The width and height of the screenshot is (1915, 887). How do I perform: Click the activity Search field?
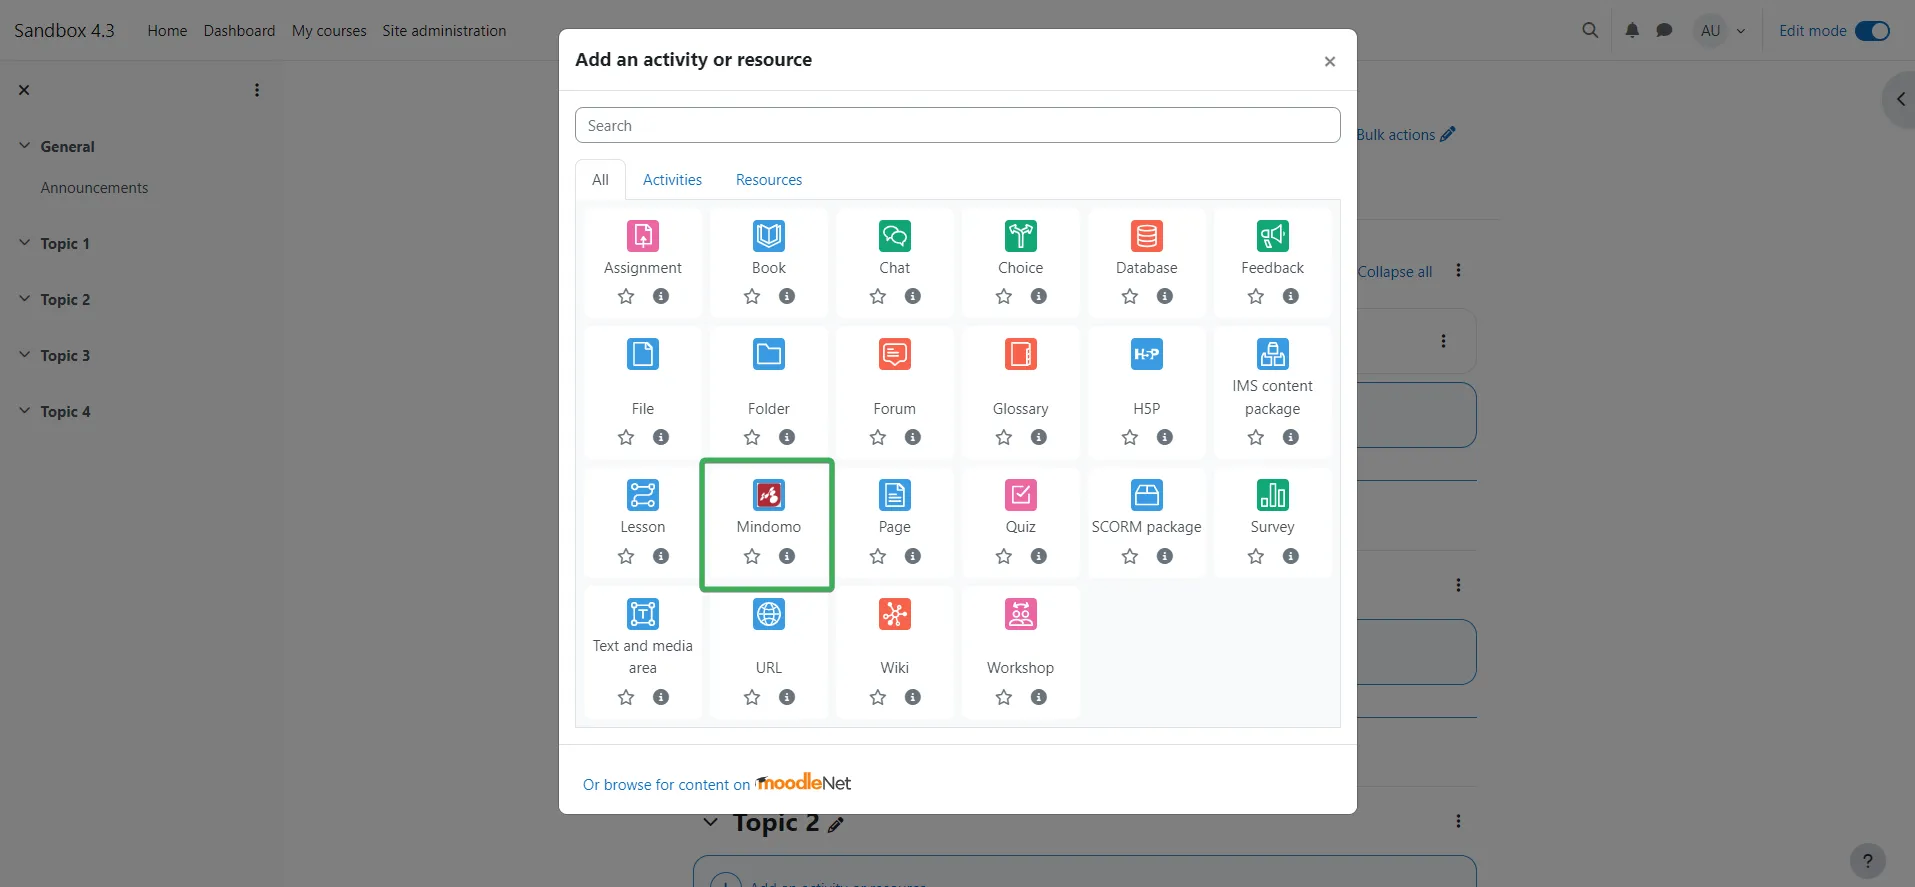[x=957, y=126]
